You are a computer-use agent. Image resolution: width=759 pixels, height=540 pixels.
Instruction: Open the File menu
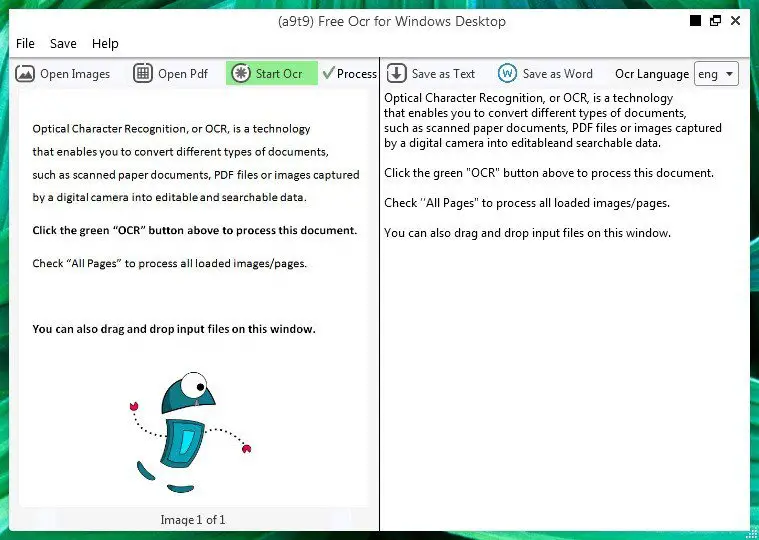tap(25, 44)
